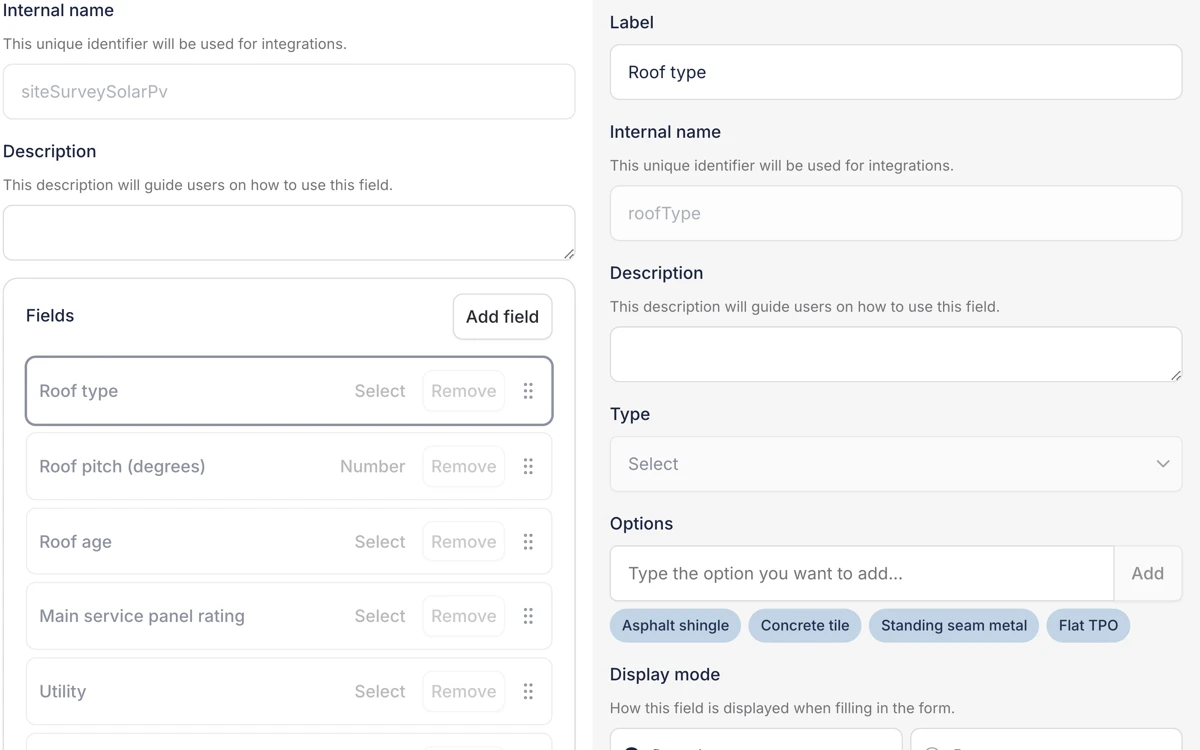Focus the Description box below the siteSurveySolarPv input
Screen dimensions: 1200x750
click(289, 233)
